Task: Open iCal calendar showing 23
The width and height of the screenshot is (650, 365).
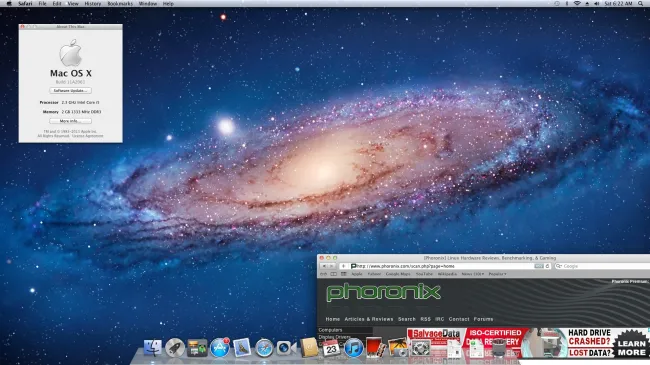Action: point(331,348)
